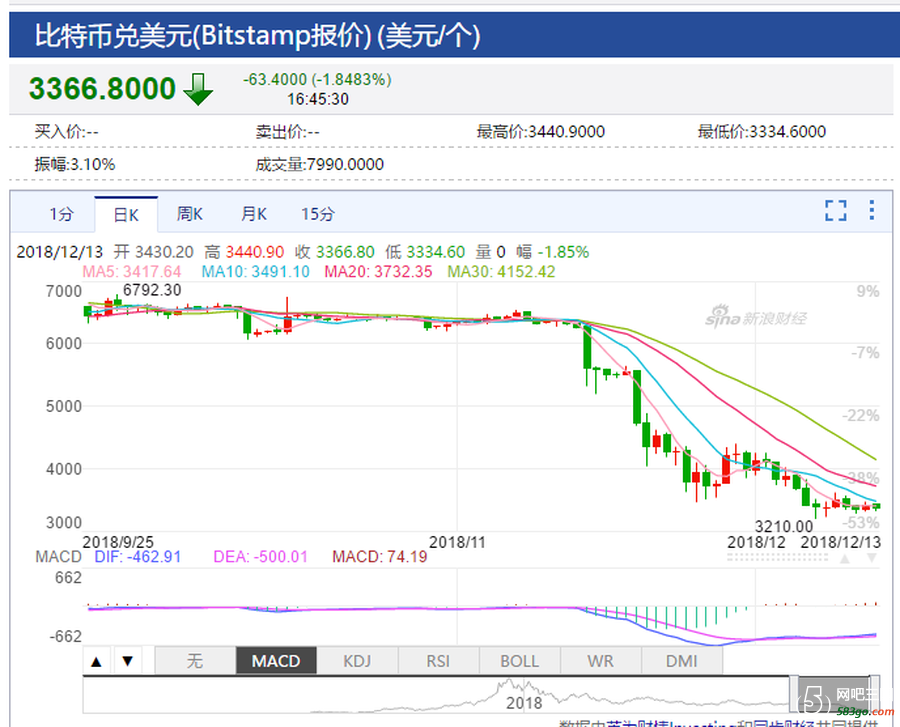Viewport: 900px width, 727px height.
Task: Click the 2018/9/25 start date label
Action: [118, 542]
